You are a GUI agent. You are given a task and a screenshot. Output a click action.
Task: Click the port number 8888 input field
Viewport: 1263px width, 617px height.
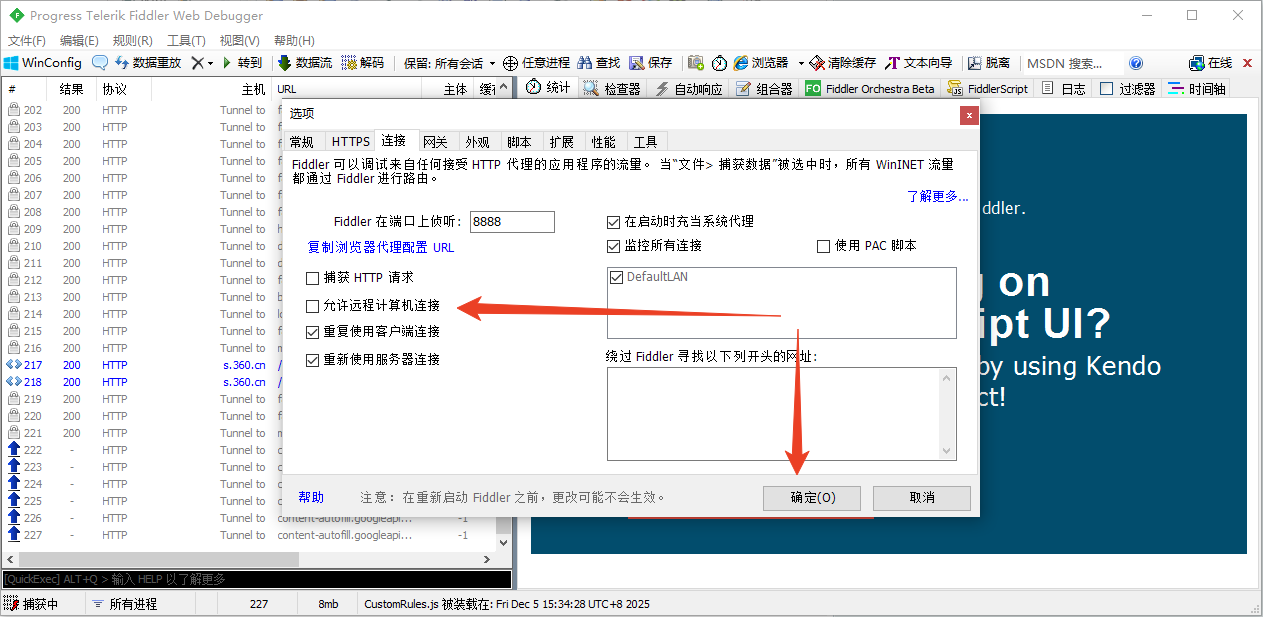pos(511,222)
